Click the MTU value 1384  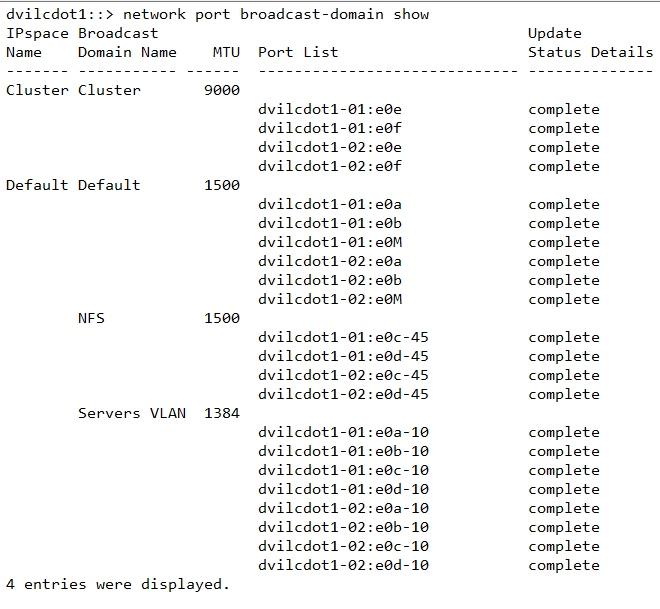click(221, 413)
